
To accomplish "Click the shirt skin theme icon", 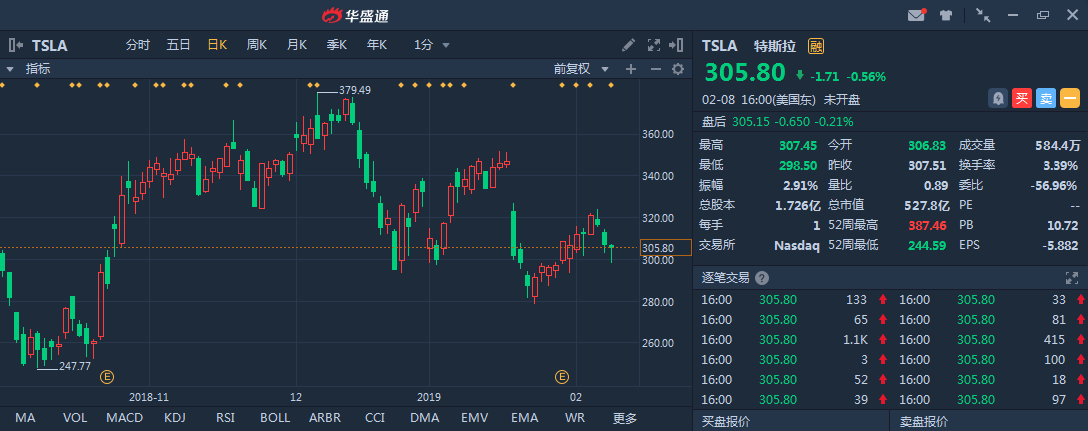I will click(x=946, y=15).
